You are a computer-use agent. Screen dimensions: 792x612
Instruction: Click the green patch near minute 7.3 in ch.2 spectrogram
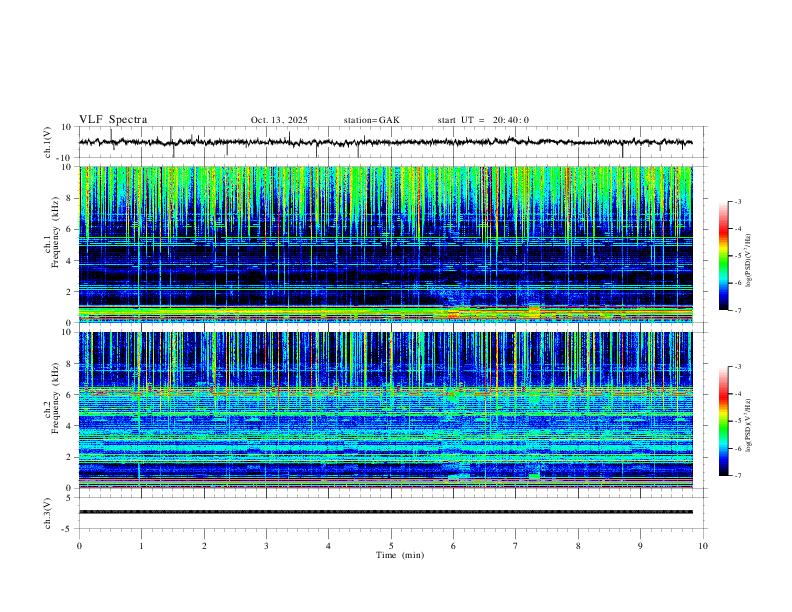click(x=534, y=476)
